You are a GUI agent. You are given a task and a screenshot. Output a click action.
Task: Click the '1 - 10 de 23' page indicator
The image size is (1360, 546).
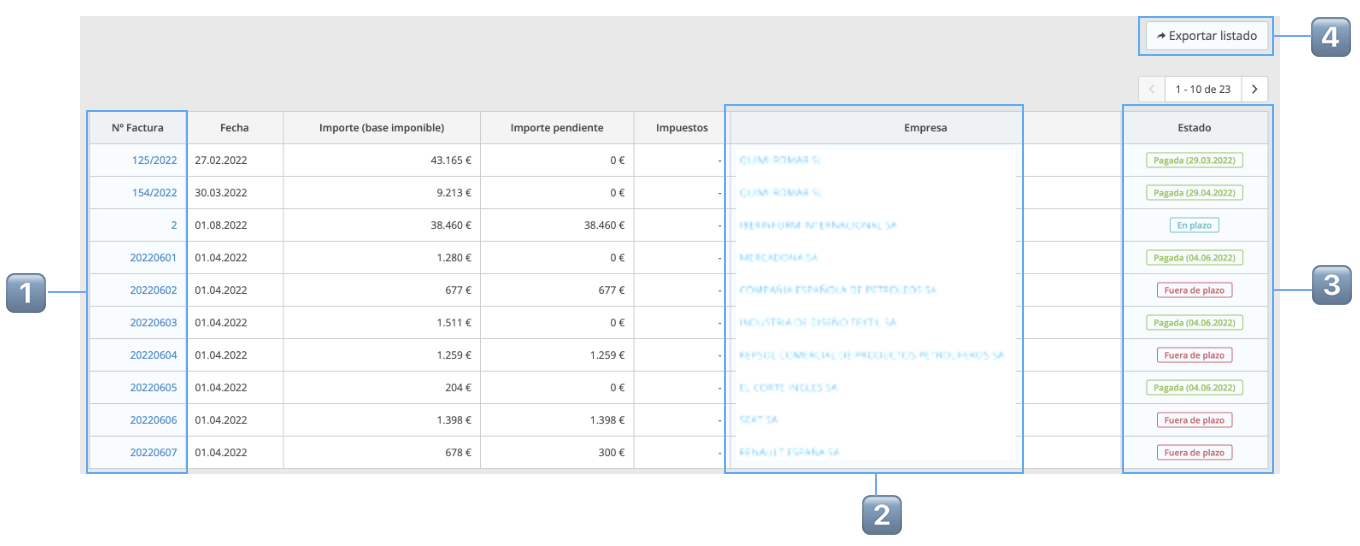coord(1203,89)
